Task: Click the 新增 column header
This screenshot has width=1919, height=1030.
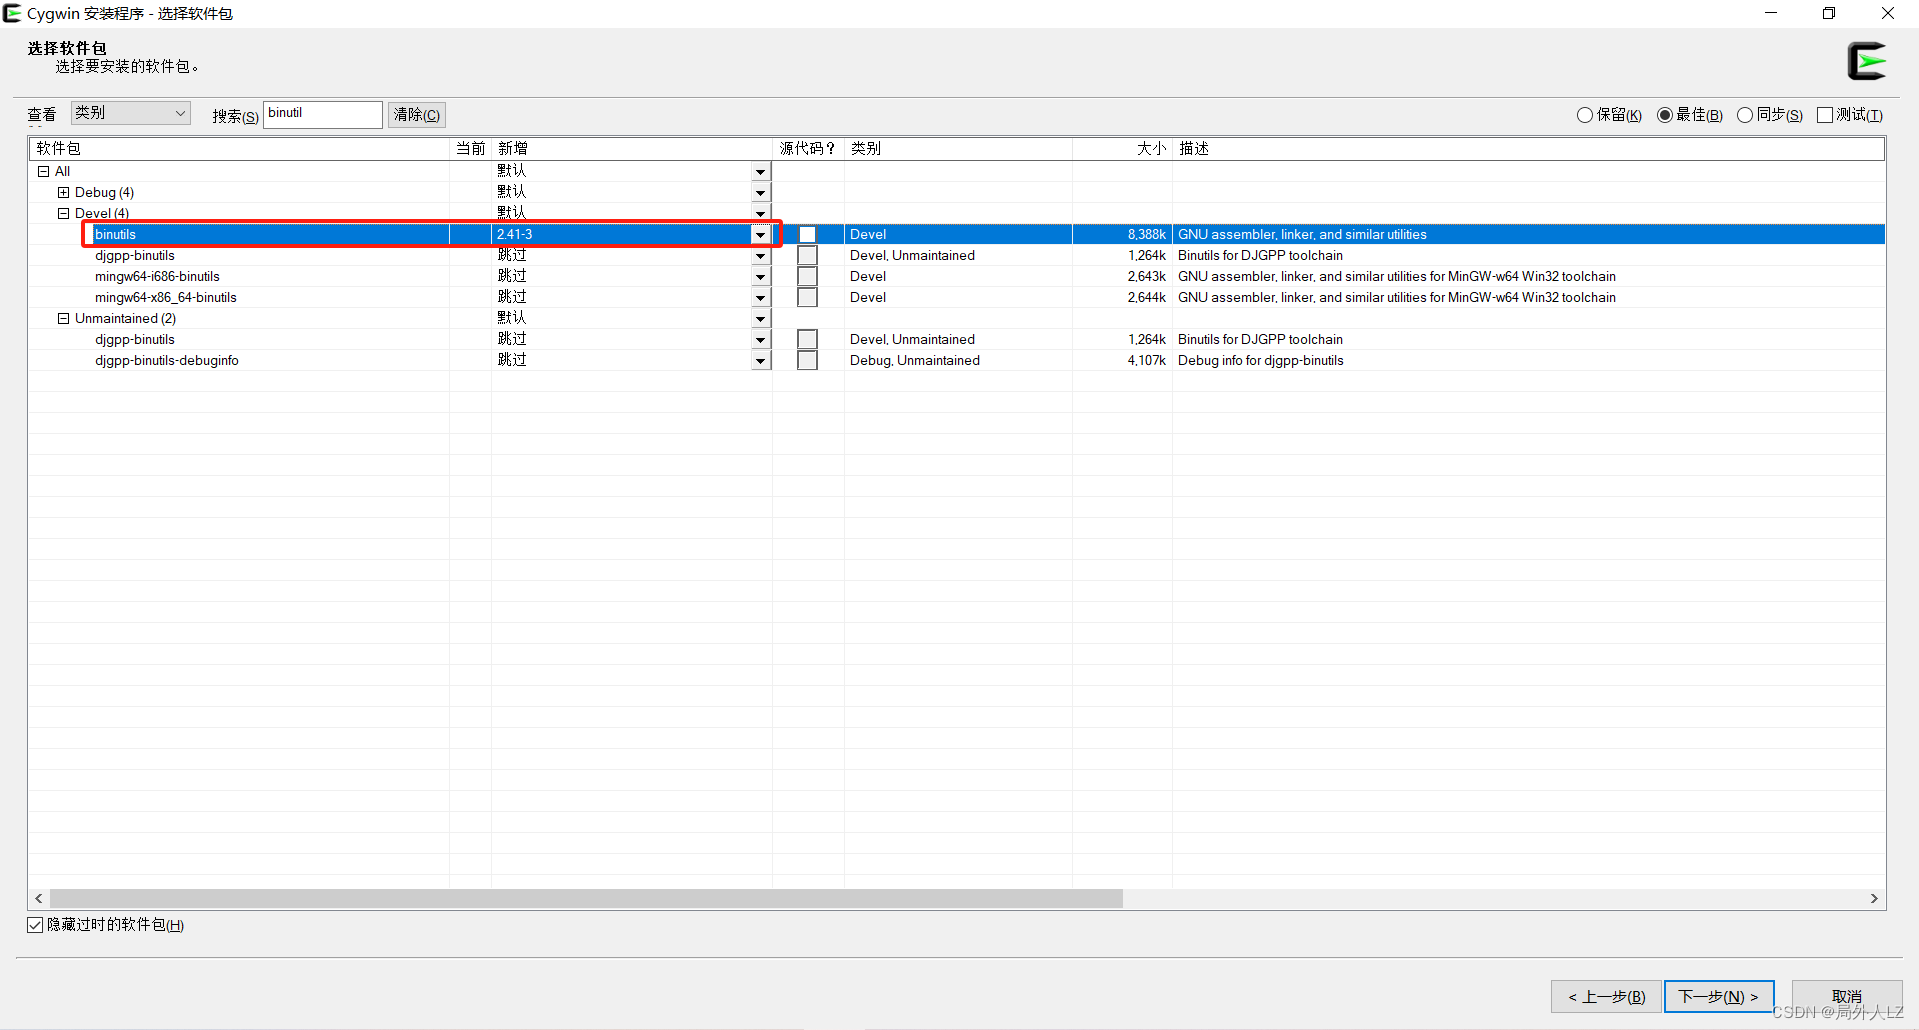Action: point(631,148)
